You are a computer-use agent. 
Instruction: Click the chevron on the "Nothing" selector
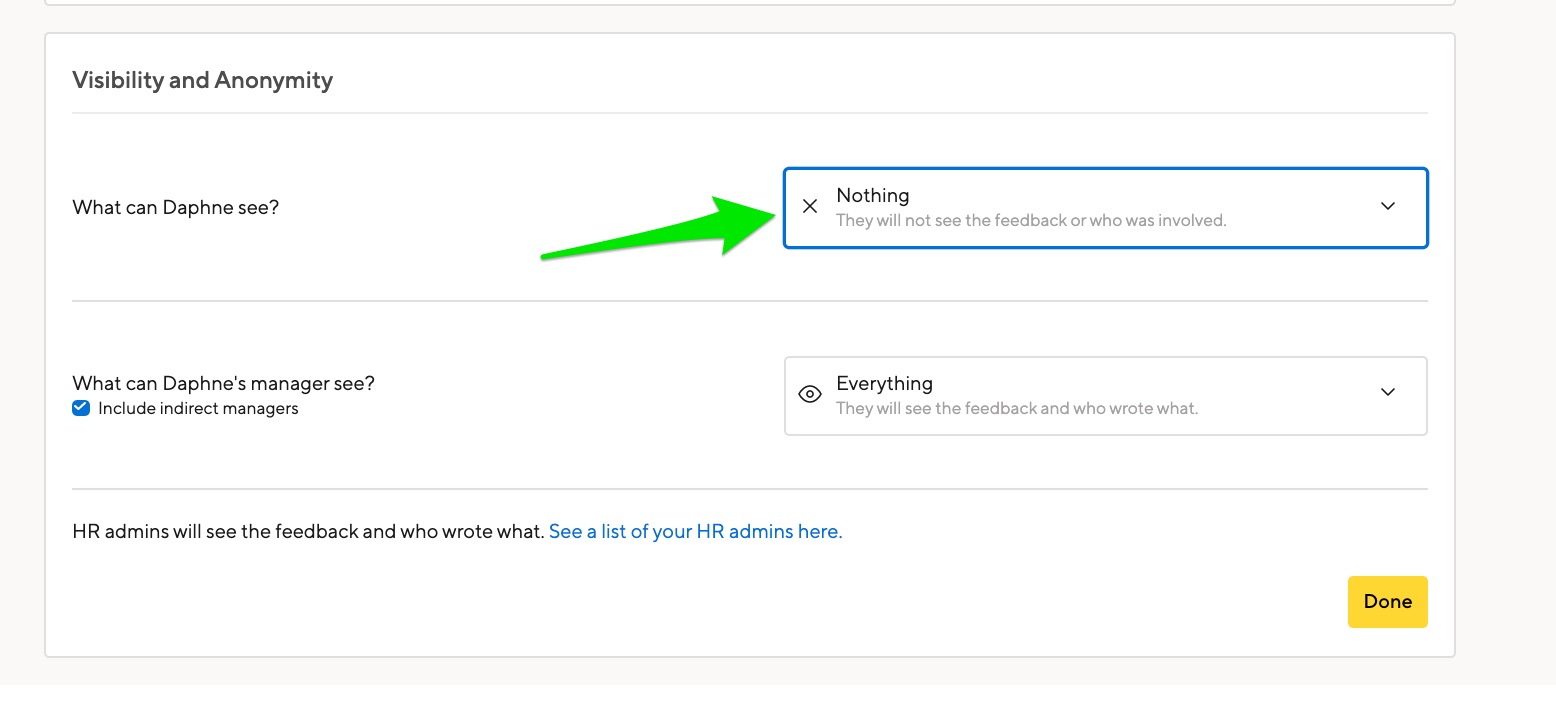click(1388, 206)
